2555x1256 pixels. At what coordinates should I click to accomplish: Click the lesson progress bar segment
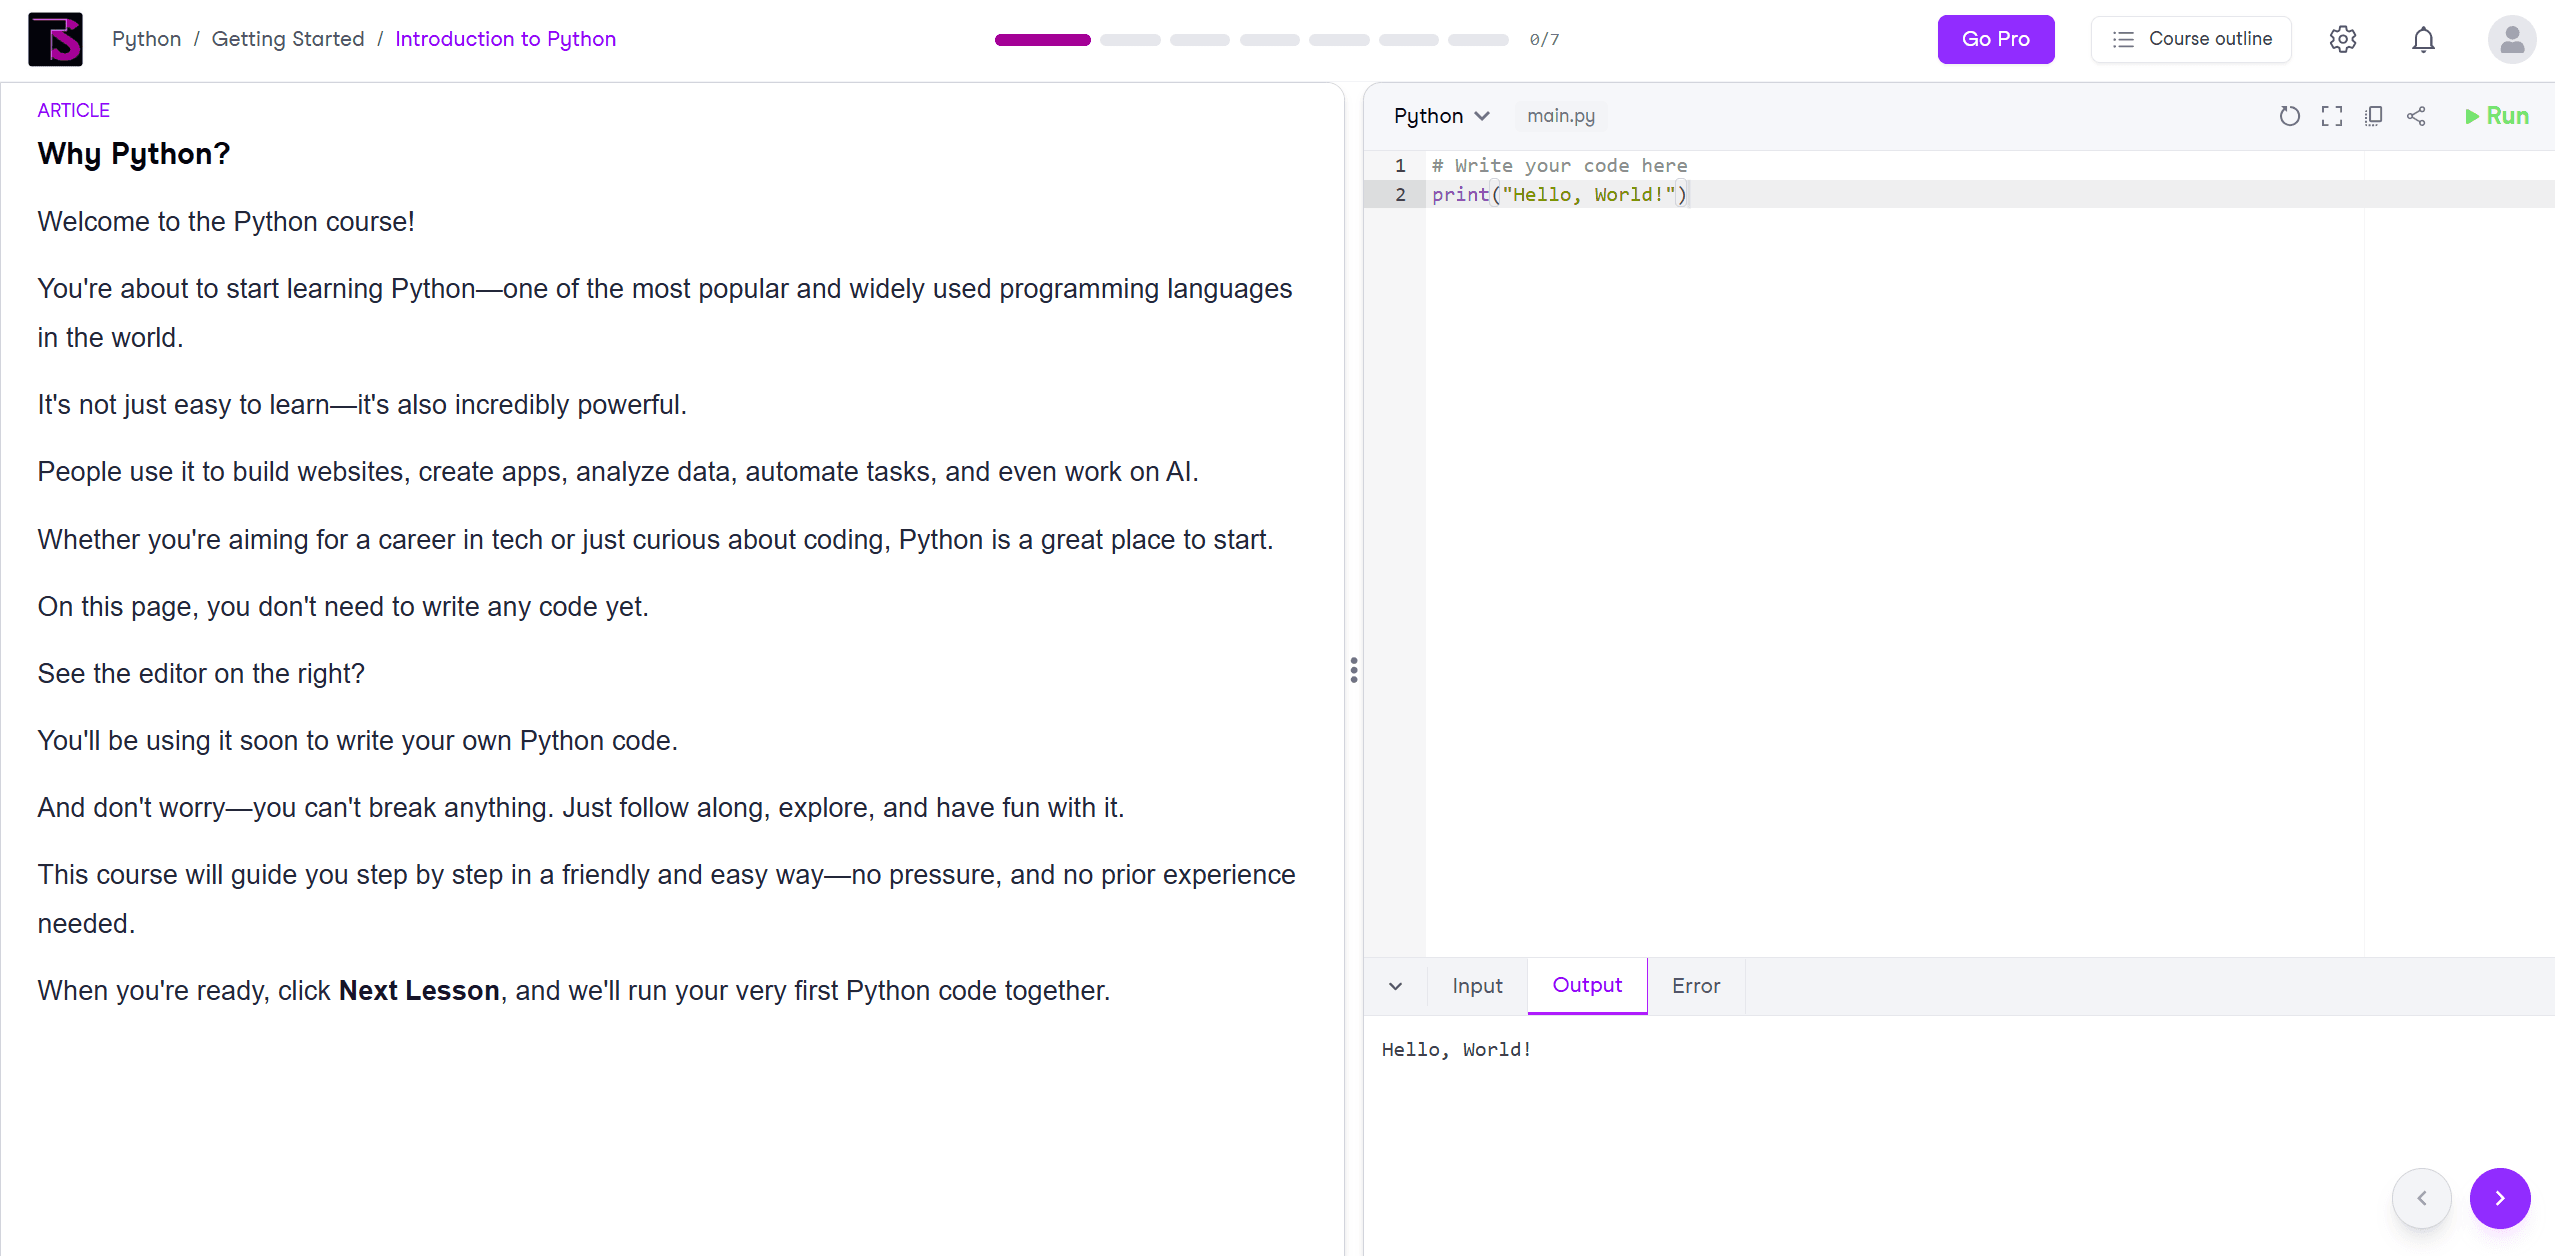click(x=1041, y=40)
